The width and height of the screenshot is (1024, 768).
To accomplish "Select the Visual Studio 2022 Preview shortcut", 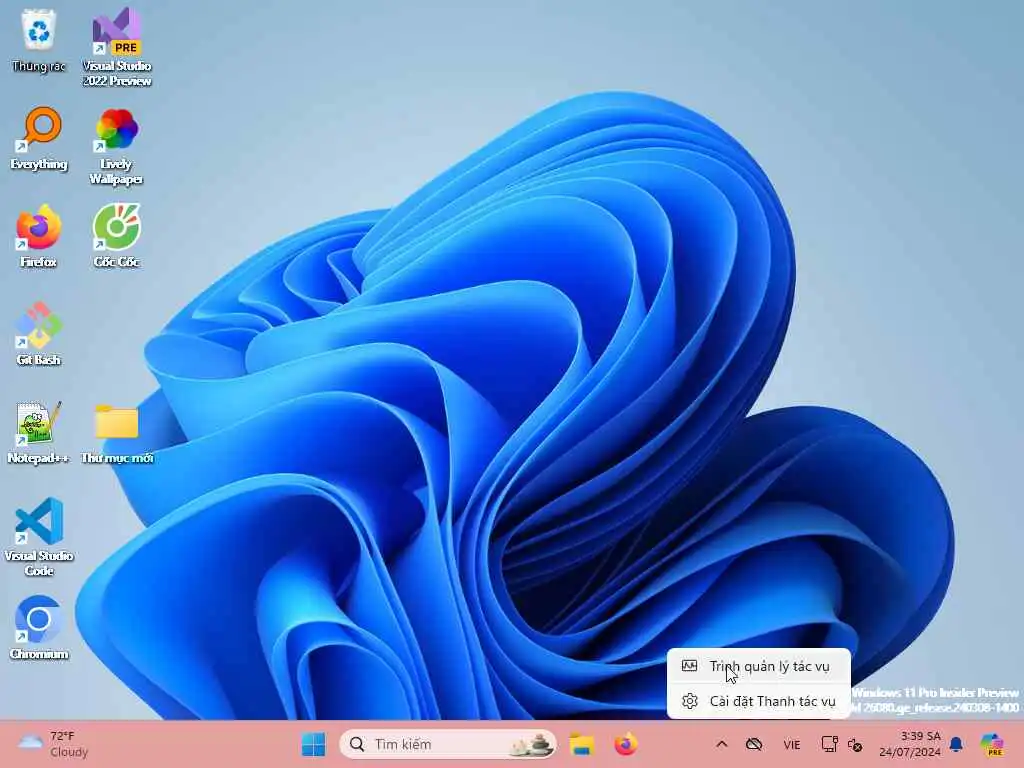I will point(116,47).
